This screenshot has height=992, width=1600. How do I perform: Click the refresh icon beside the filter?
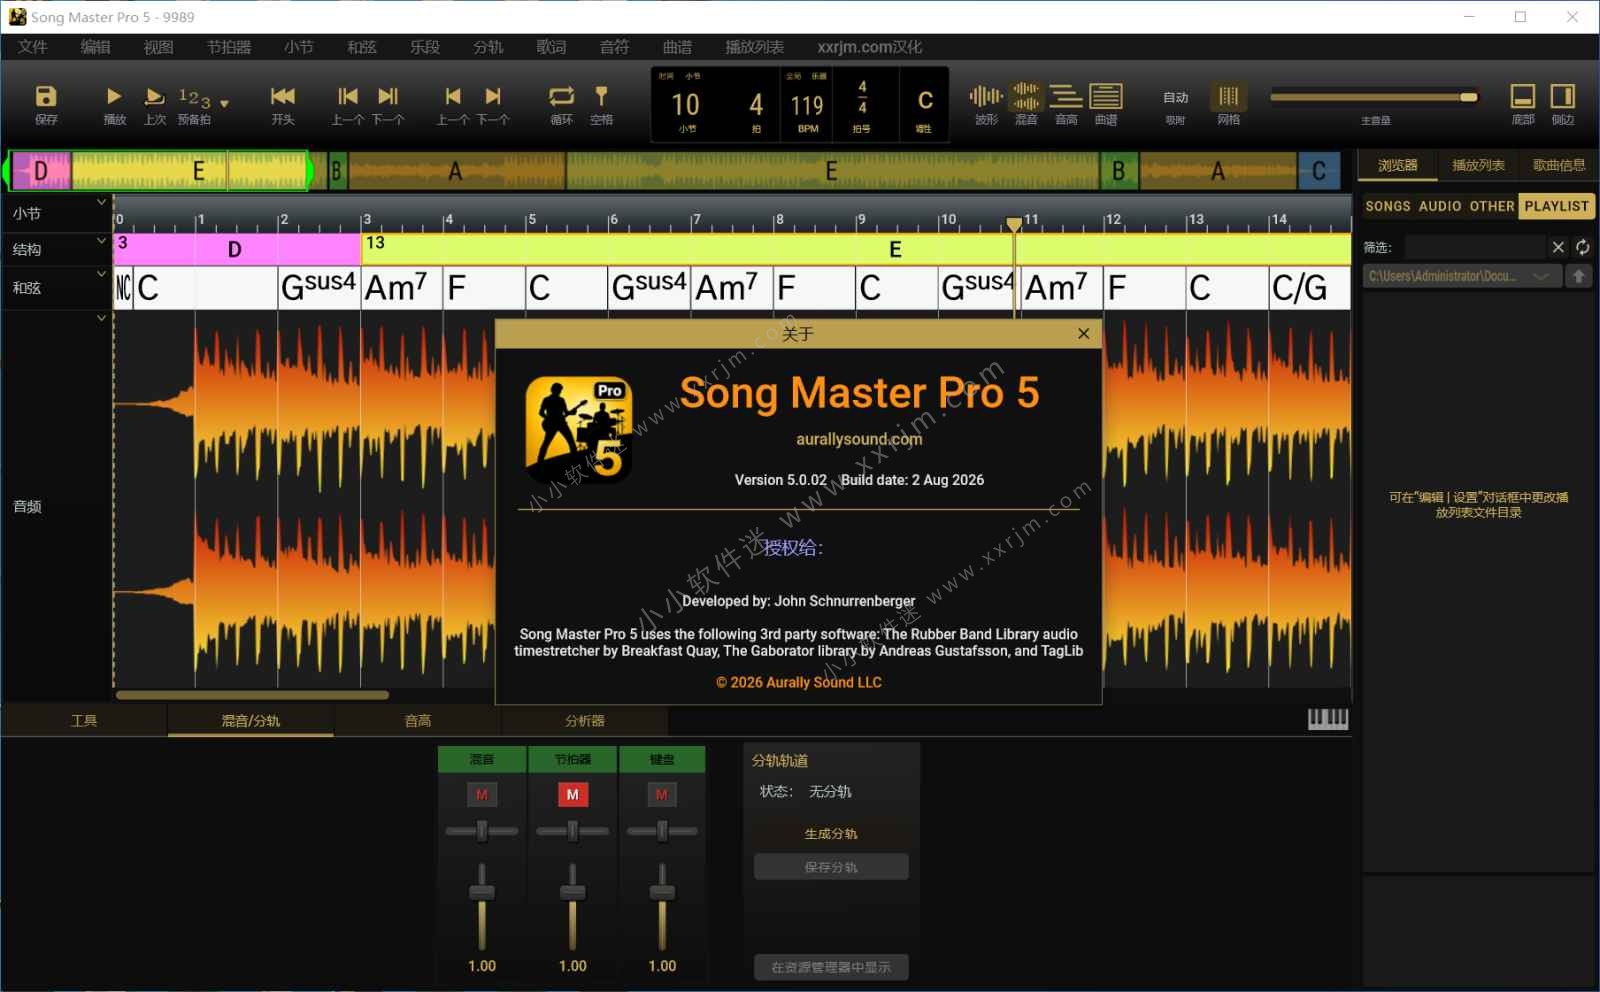tap(1582, 247)
